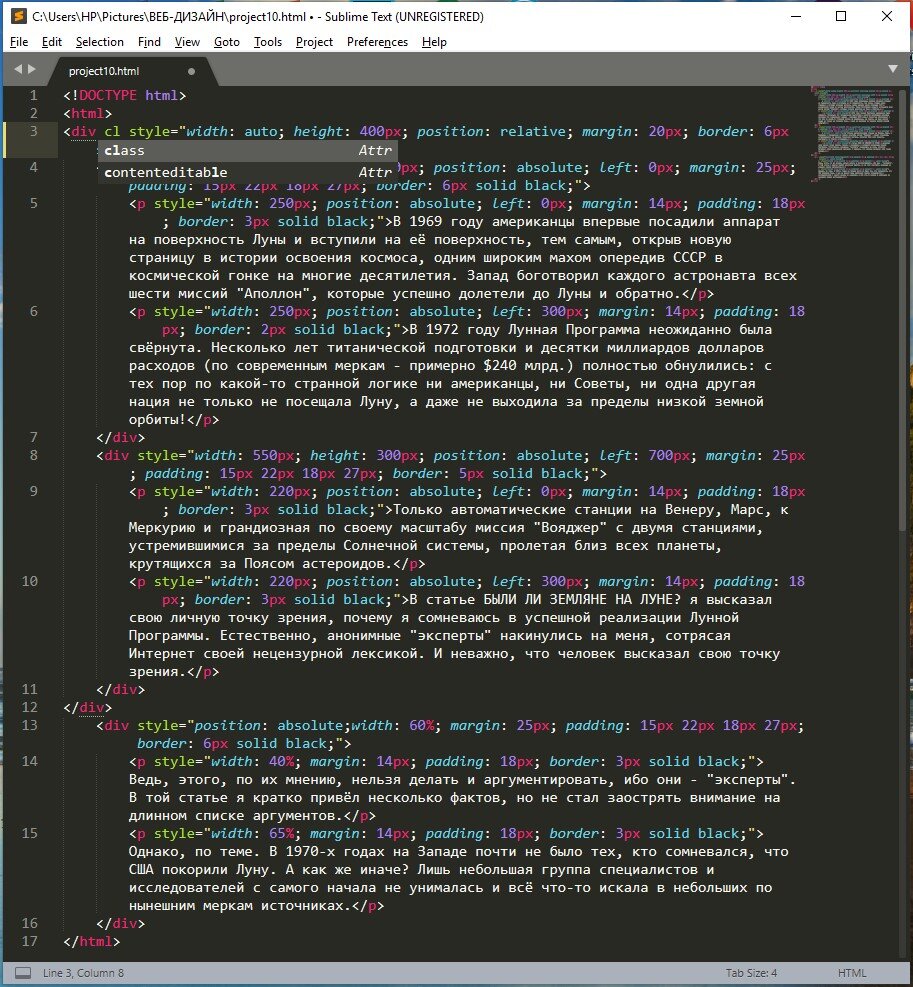The image size is (913, 987).
Task: Open the File menu
Action: click(x=18, y=42)
